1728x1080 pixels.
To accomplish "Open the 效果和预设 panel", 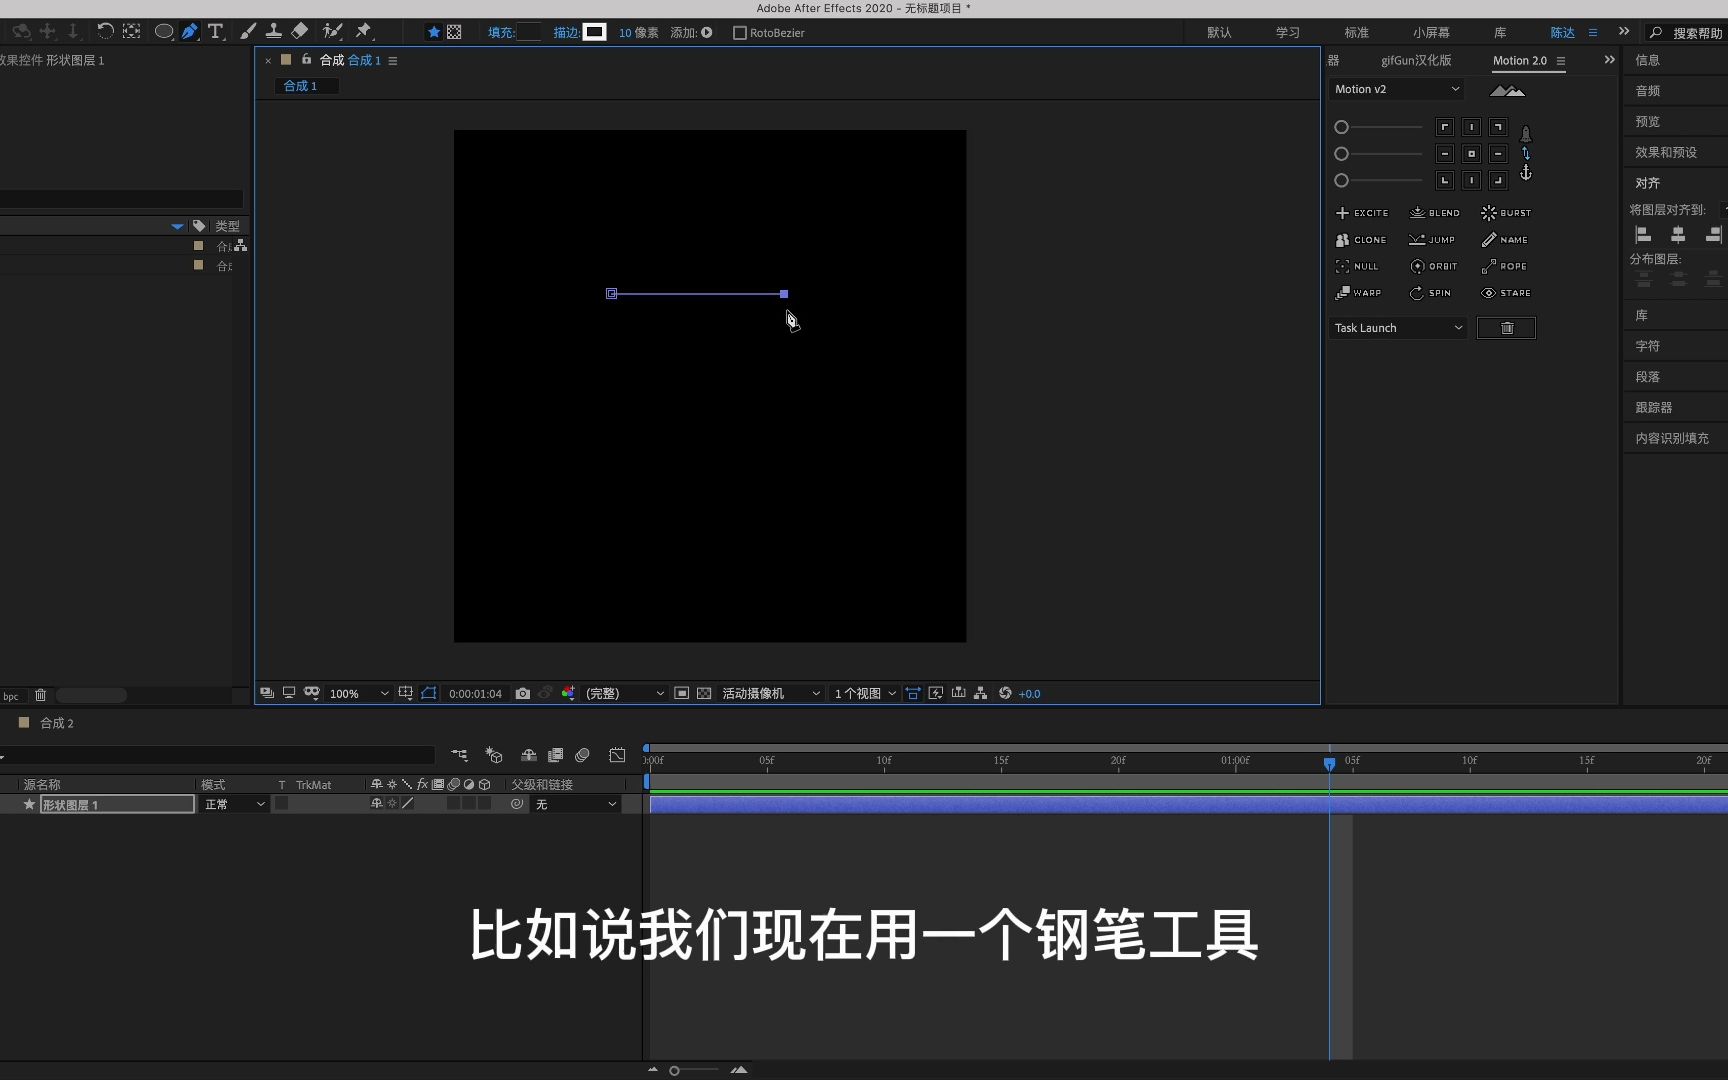I will tap(1665, 152).
